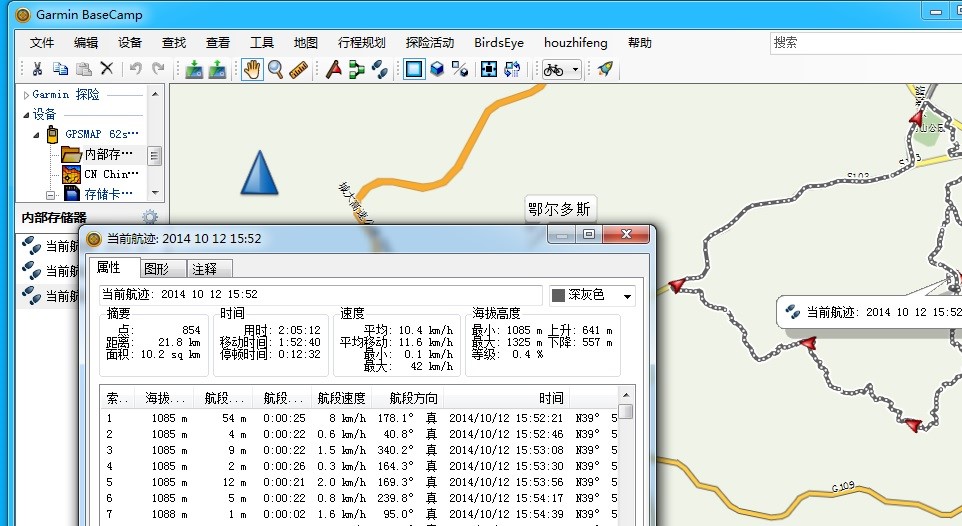Click the track table scroll up arrow
Viewport: 962px width, 526px height.
626,395
